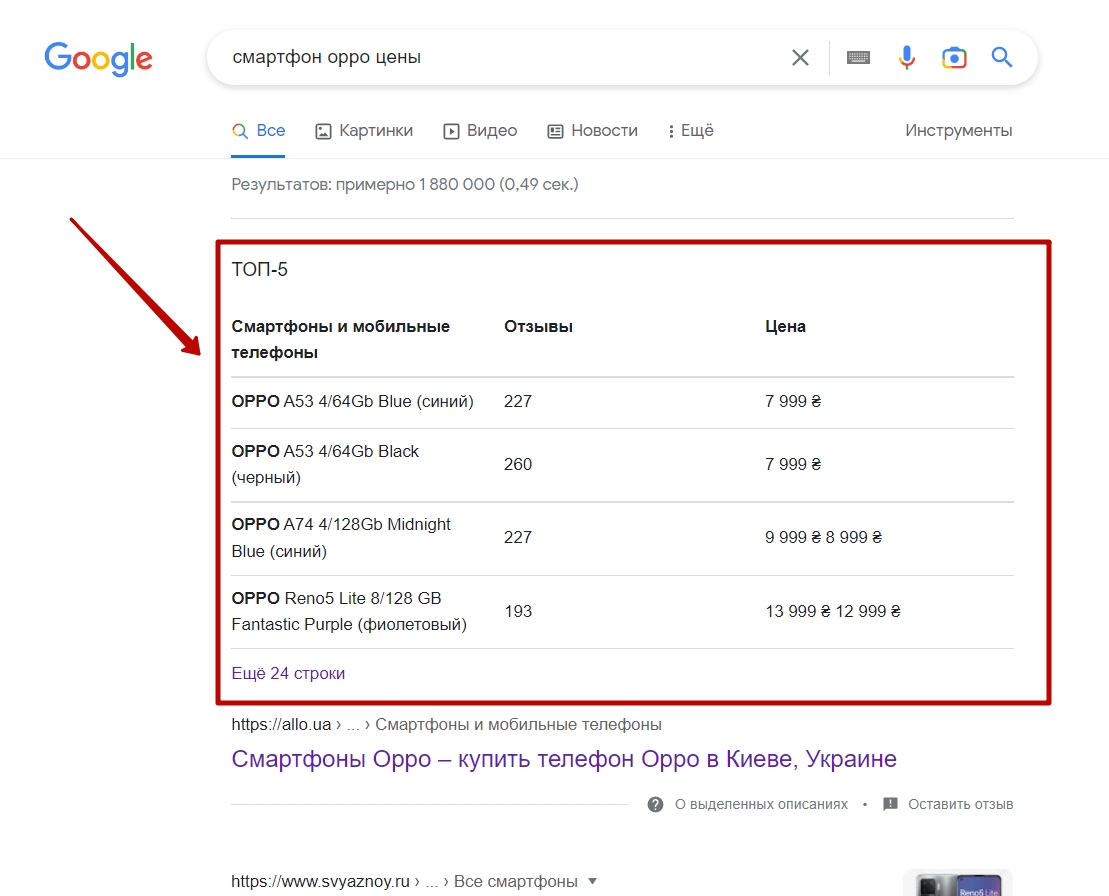This screenshot has height=896, width=1109.
Task: Open the Инструменты search tools
Action: pyautogui.click(x=958, y=131)
